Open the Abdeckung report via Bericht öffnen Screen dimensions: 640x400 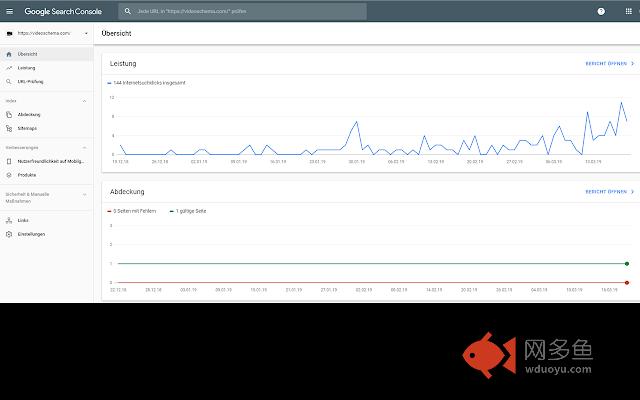click(x=610, y=191)
